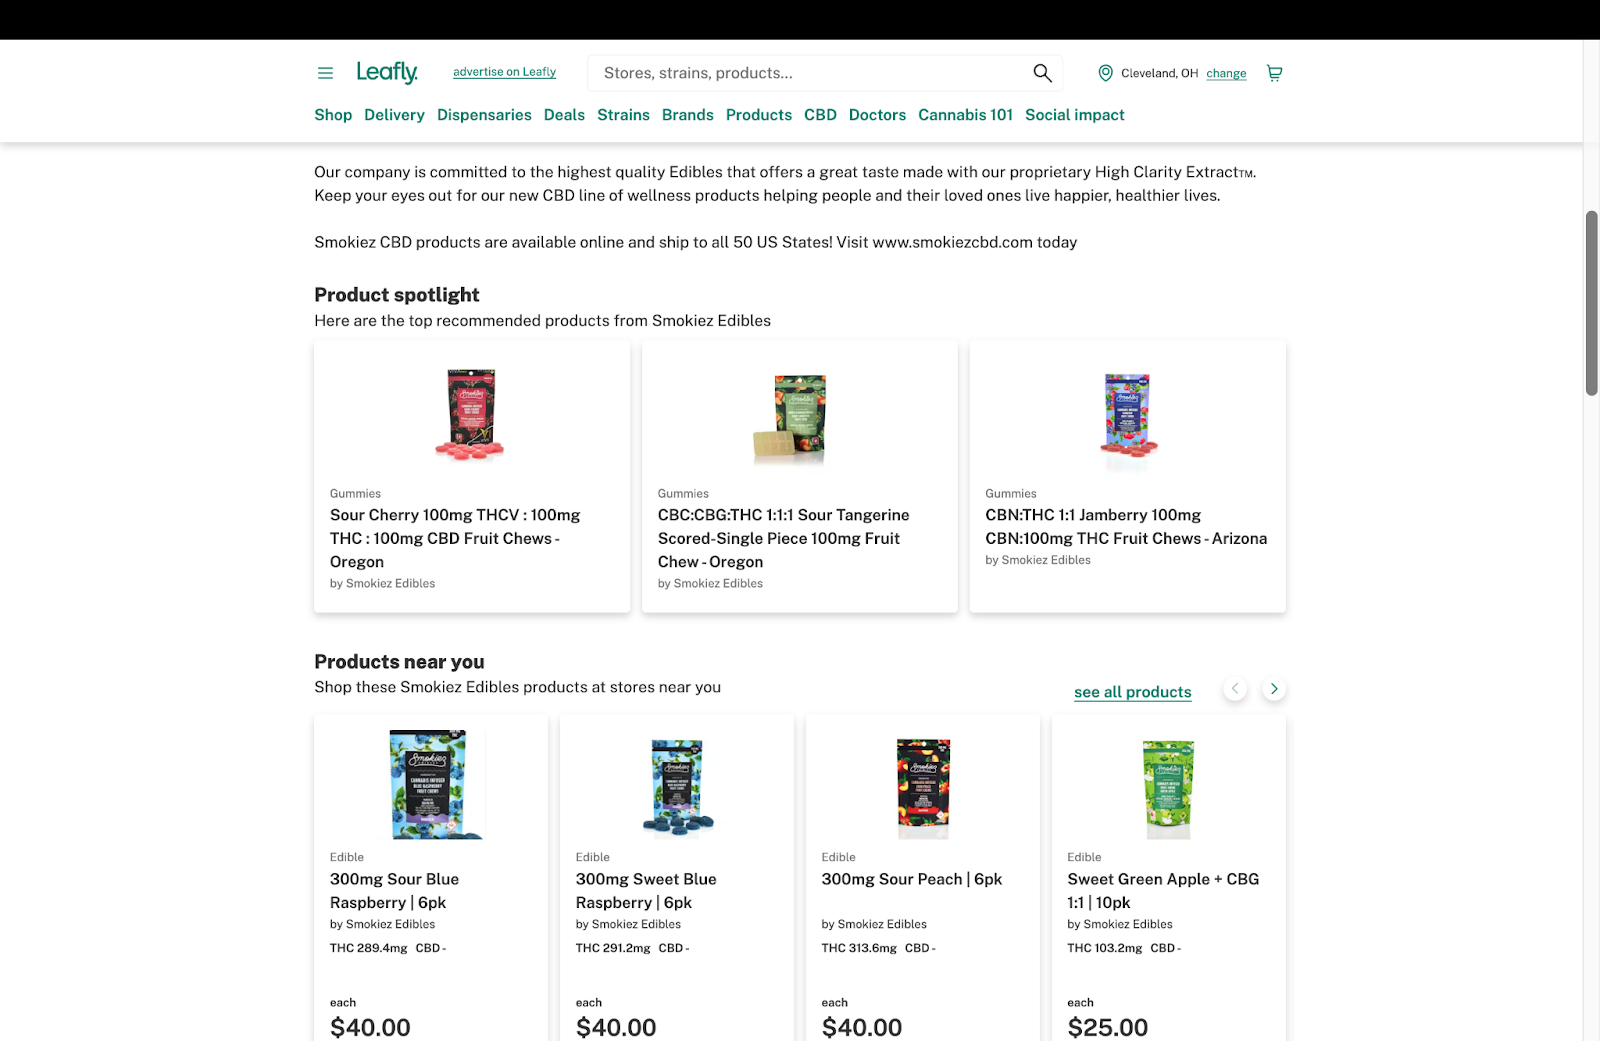The image size is (1600, 1041).
Task: Open Sour Cherry gummies product image
Action: [472, 414]
